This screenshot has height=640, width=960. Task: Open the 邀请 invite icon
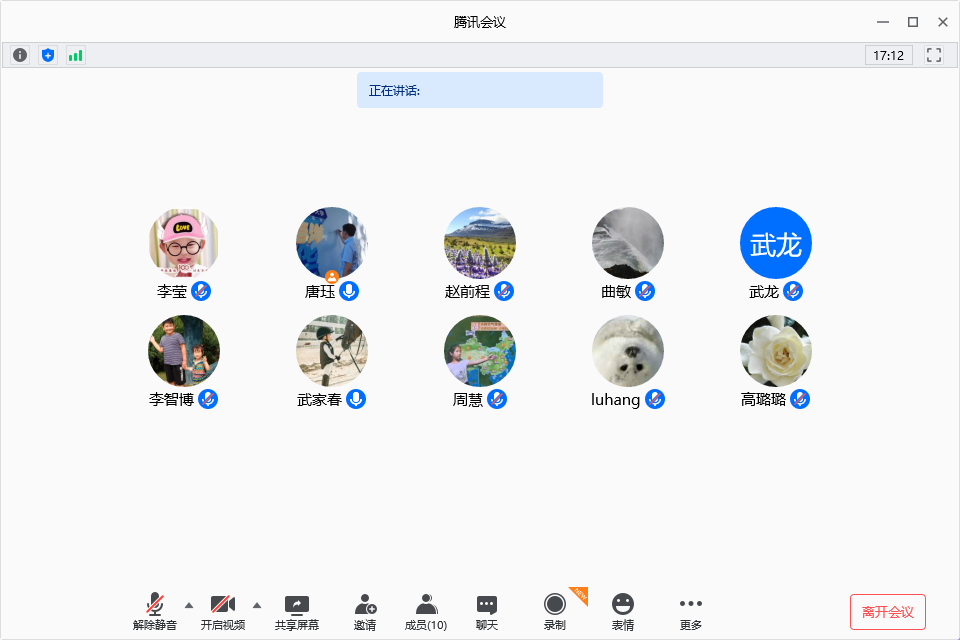tap(365, 612)
